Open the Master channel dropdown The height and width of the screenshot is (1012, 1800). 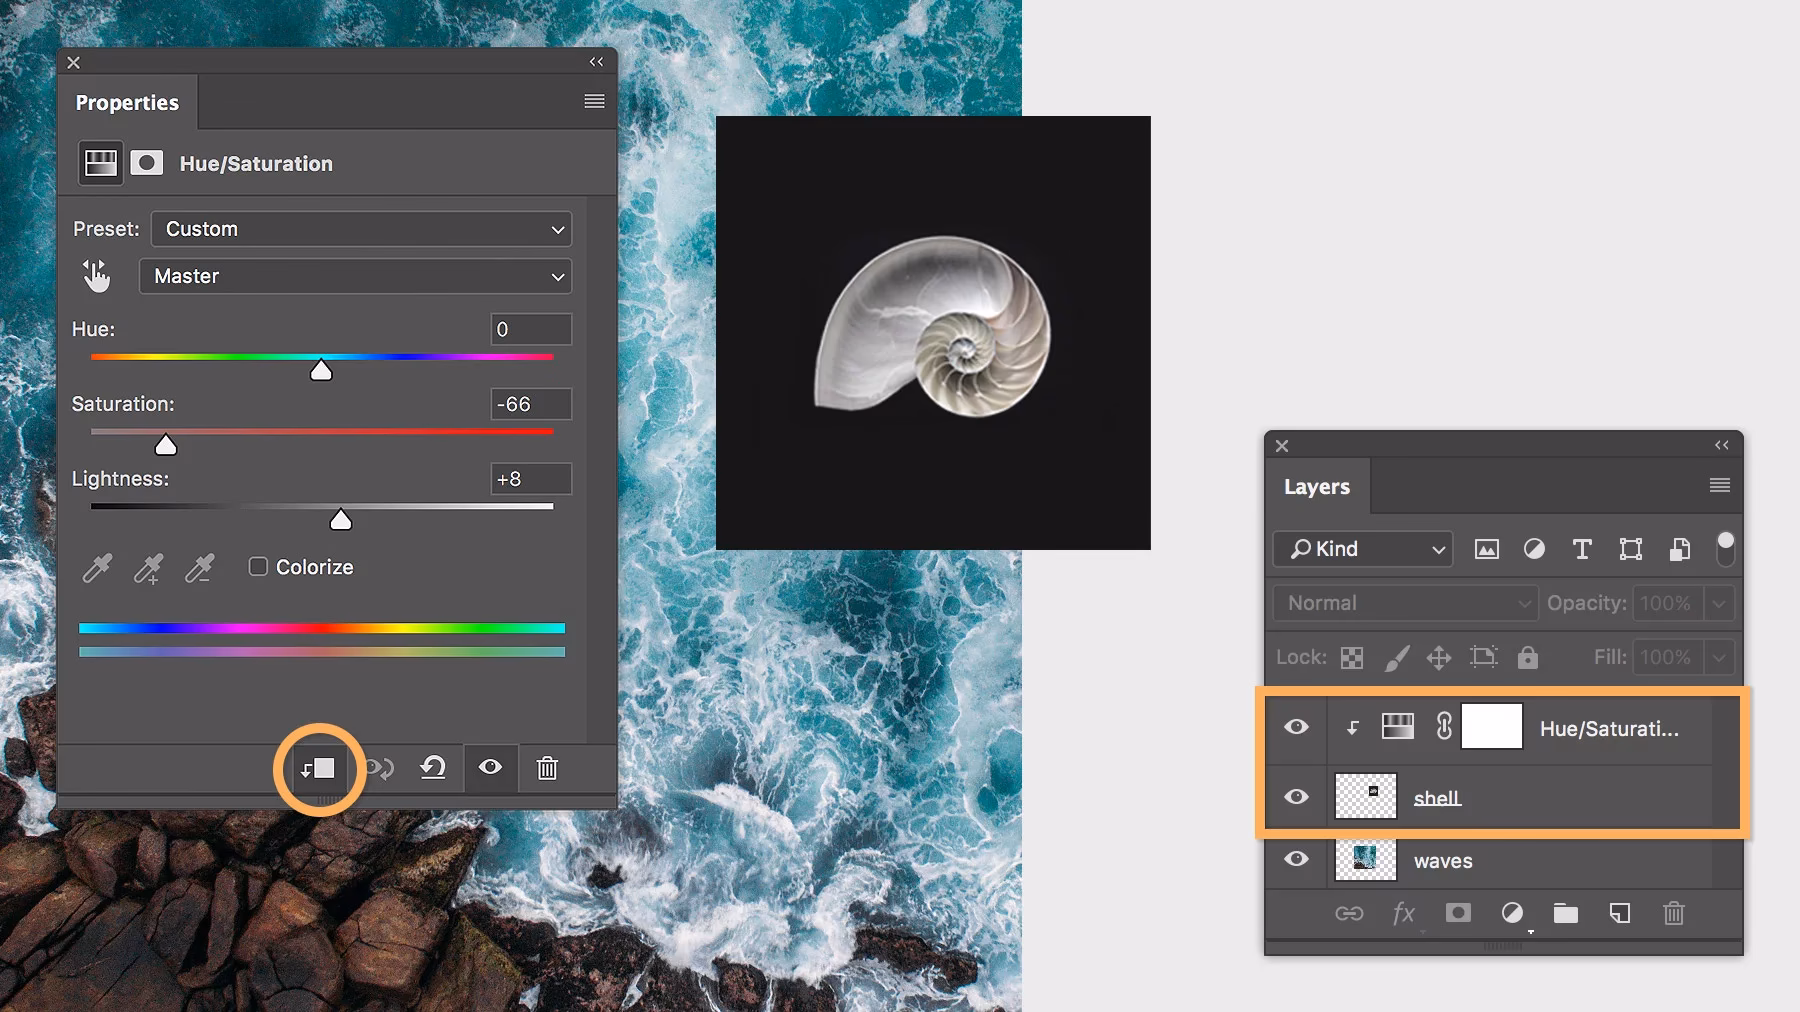[355, 276]
